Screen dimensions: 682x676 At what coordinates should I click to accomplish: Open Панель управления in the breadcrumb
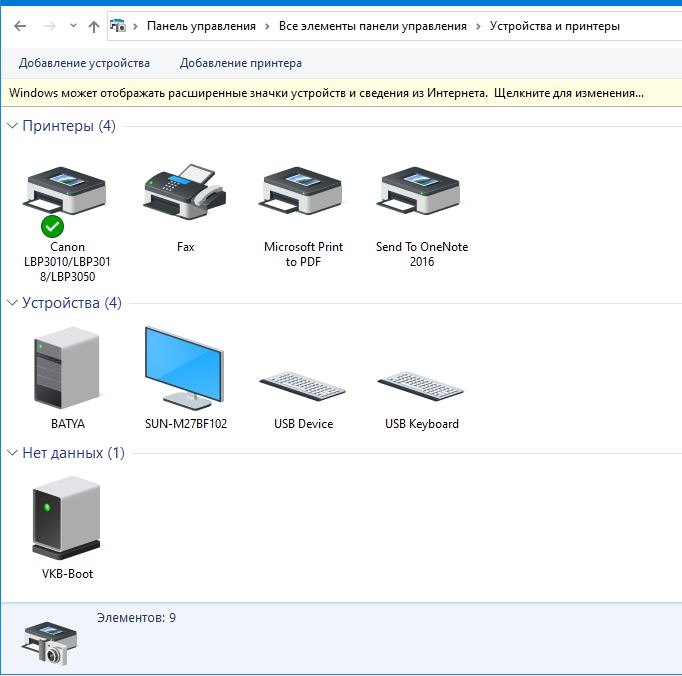point(201,26)
